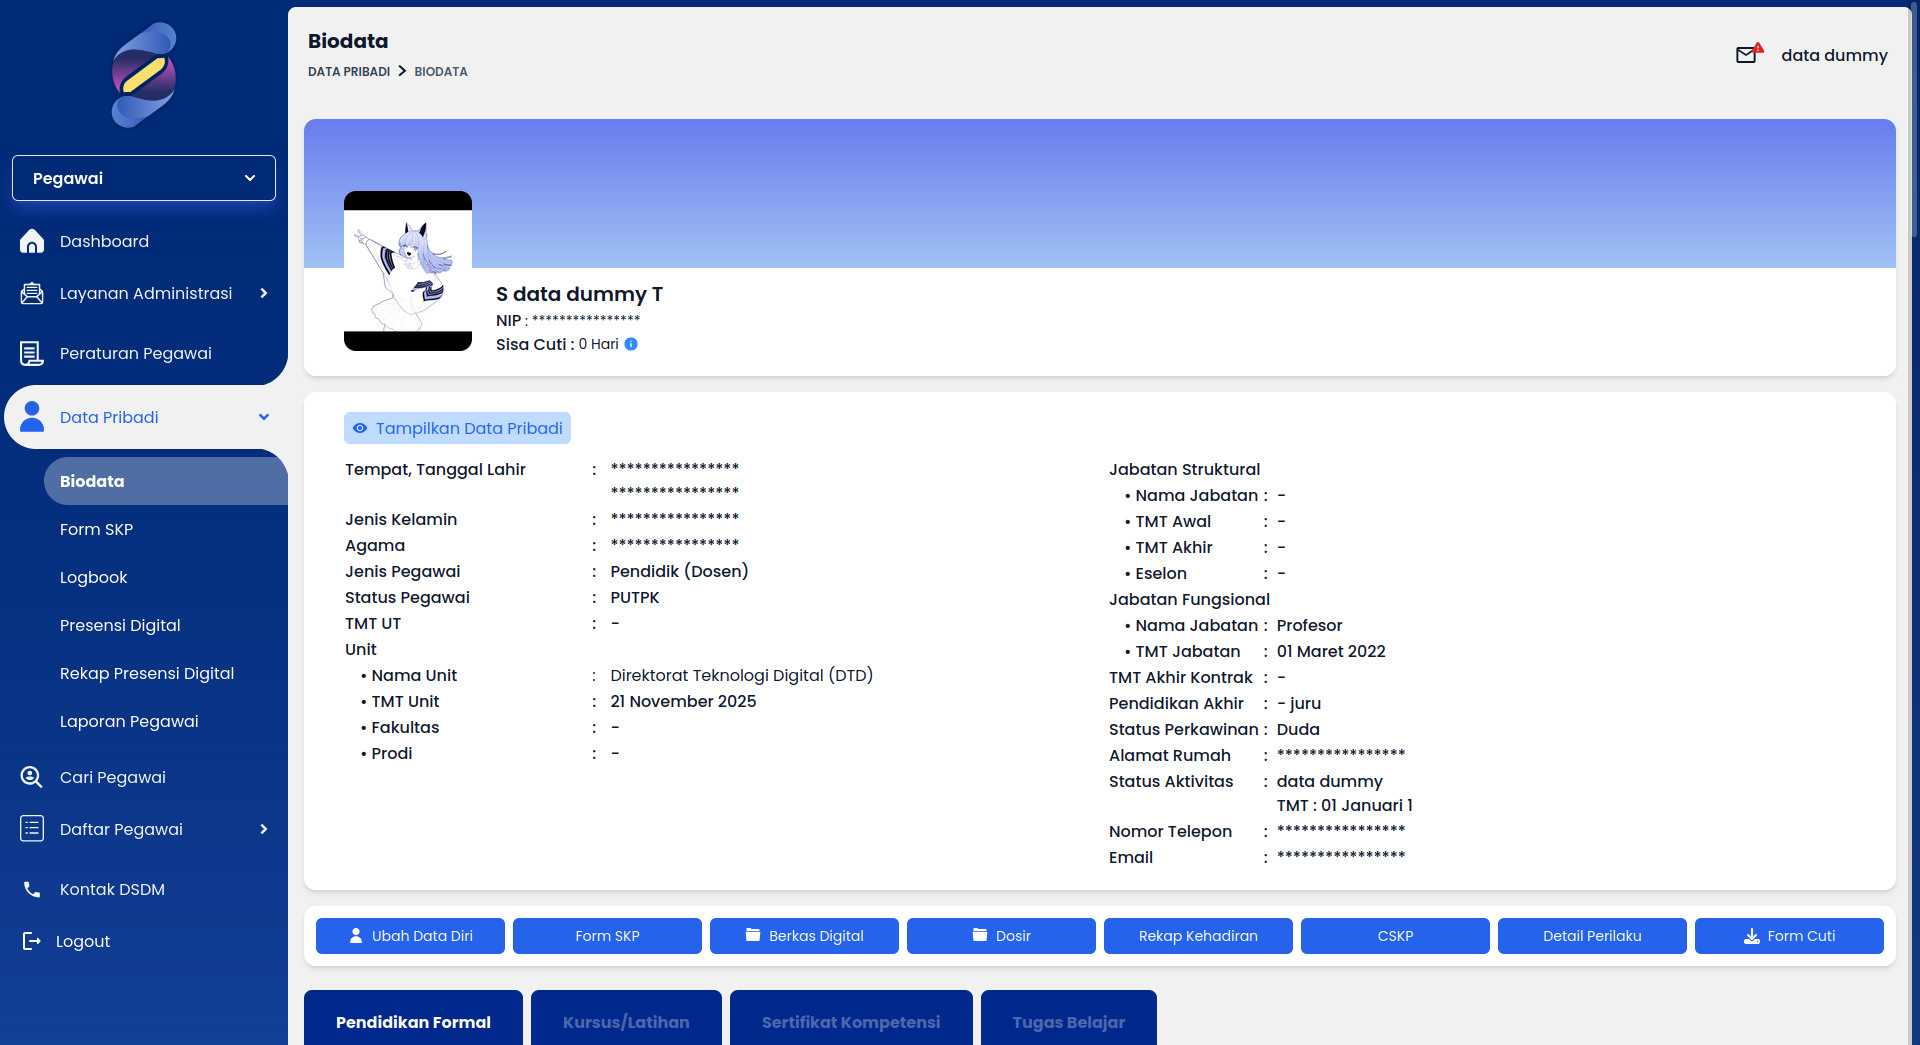Click the Layanan Administrasi icon
The width and height of the screenshot is (1920, 1045).
coord(32,293)
